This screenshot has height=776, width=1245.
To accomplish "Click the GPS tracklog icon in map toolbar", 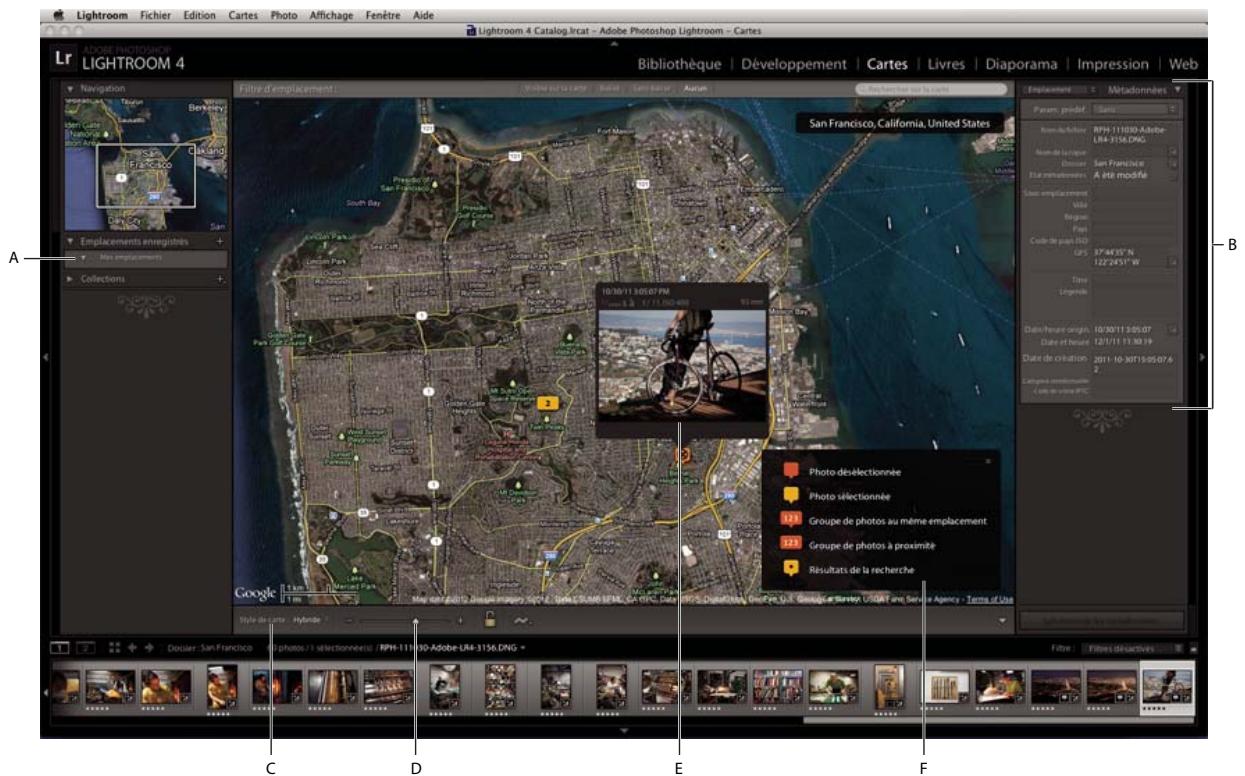I will click(x=523, y=621).
